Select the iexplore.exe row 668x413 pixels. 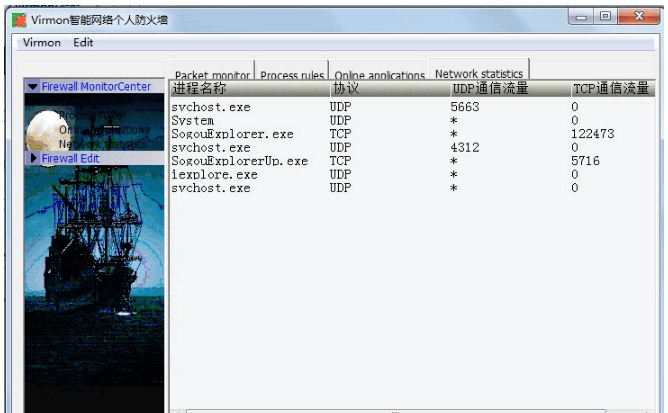point(412,175)
